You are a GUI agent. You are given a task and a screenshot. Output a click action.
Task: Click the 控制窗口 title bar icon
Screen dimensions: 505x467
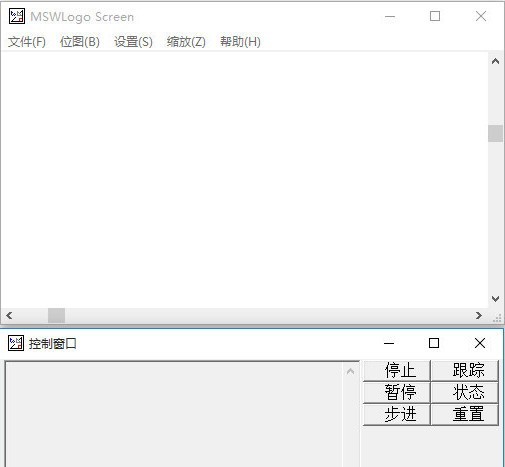(x=16, y=343)
